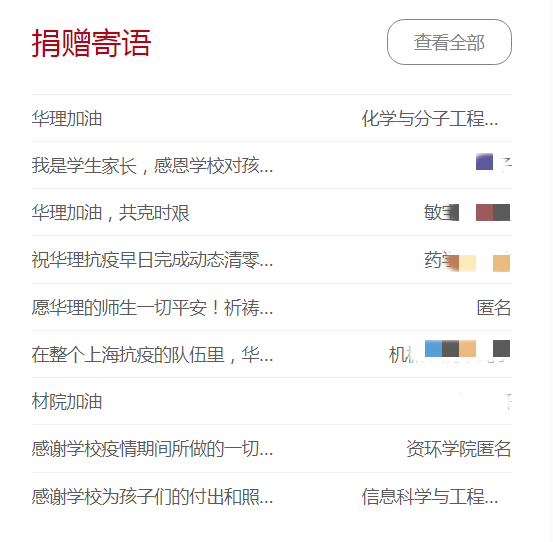Screen dimensions: 553x542
Task: Click the purple-blurred donor name in second row
Action: [494, 163]
